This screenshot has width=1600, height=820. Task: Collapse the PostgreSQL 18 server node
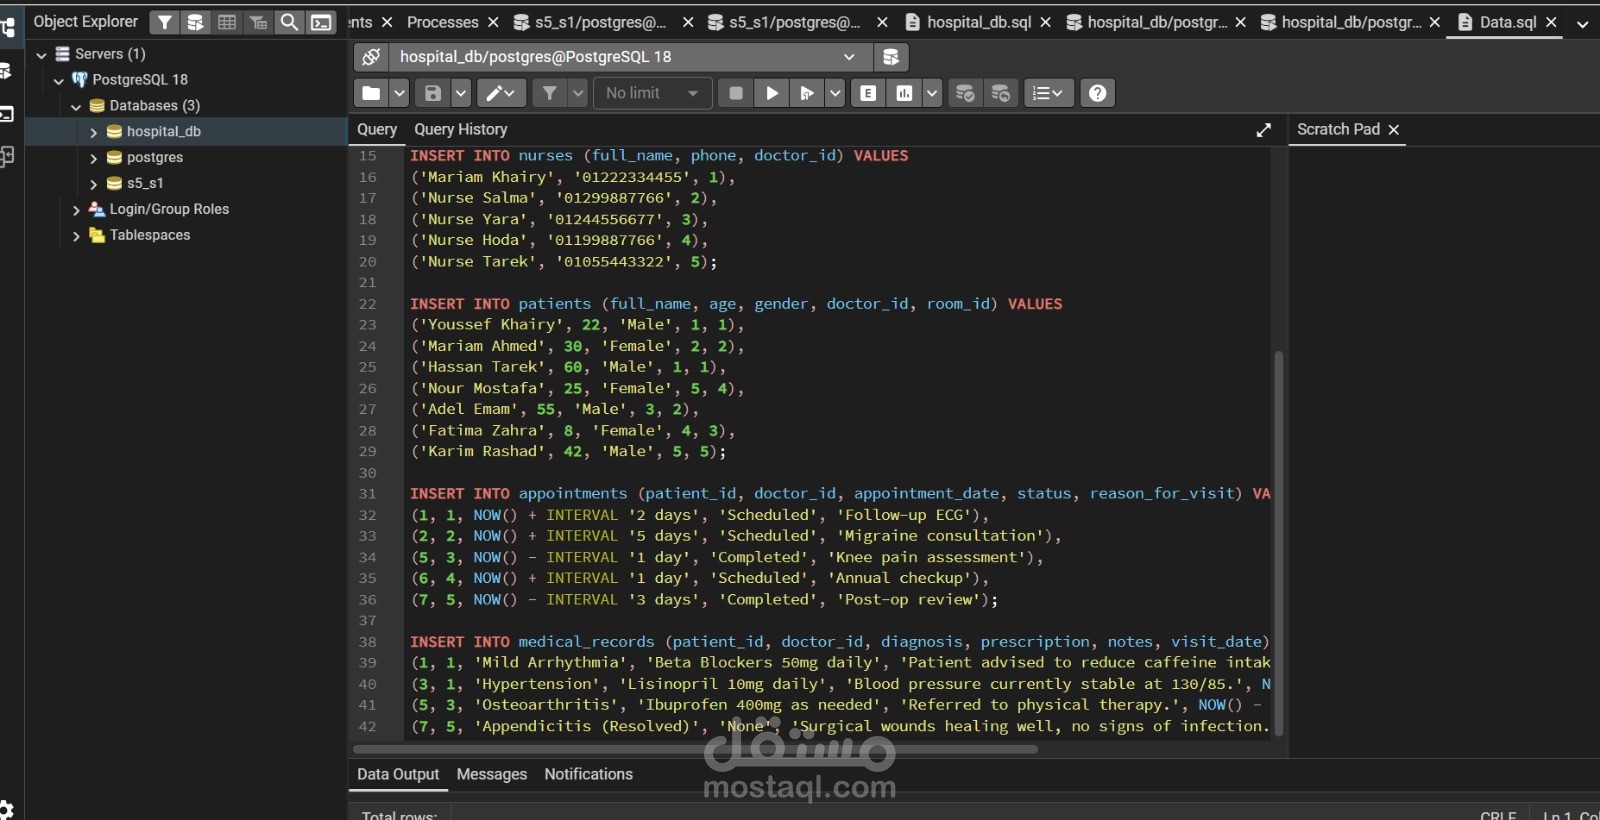click(59, 80)
